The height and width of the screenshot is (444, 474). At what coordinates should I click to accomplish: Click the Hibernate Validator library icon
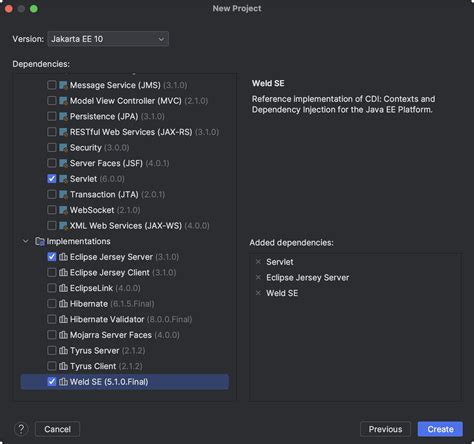pos(63,319)
